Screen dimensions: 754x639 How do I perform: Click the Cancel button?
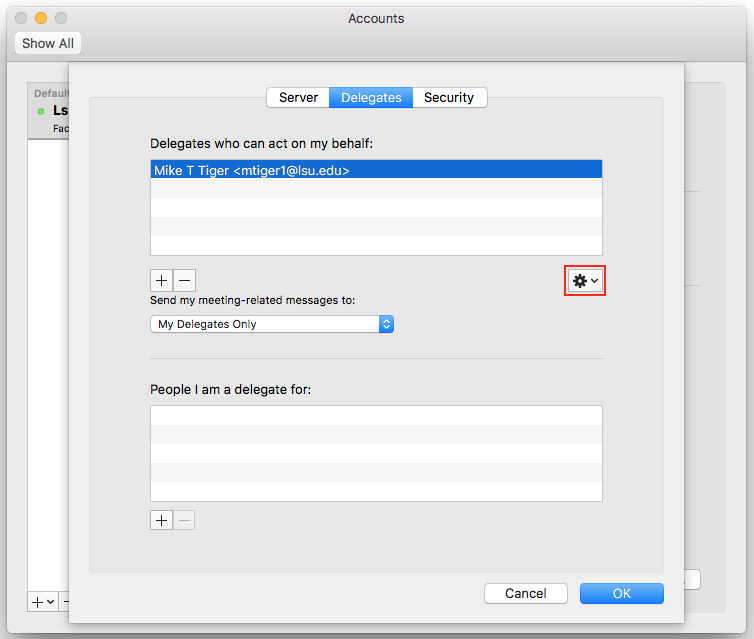click(526, 593)
